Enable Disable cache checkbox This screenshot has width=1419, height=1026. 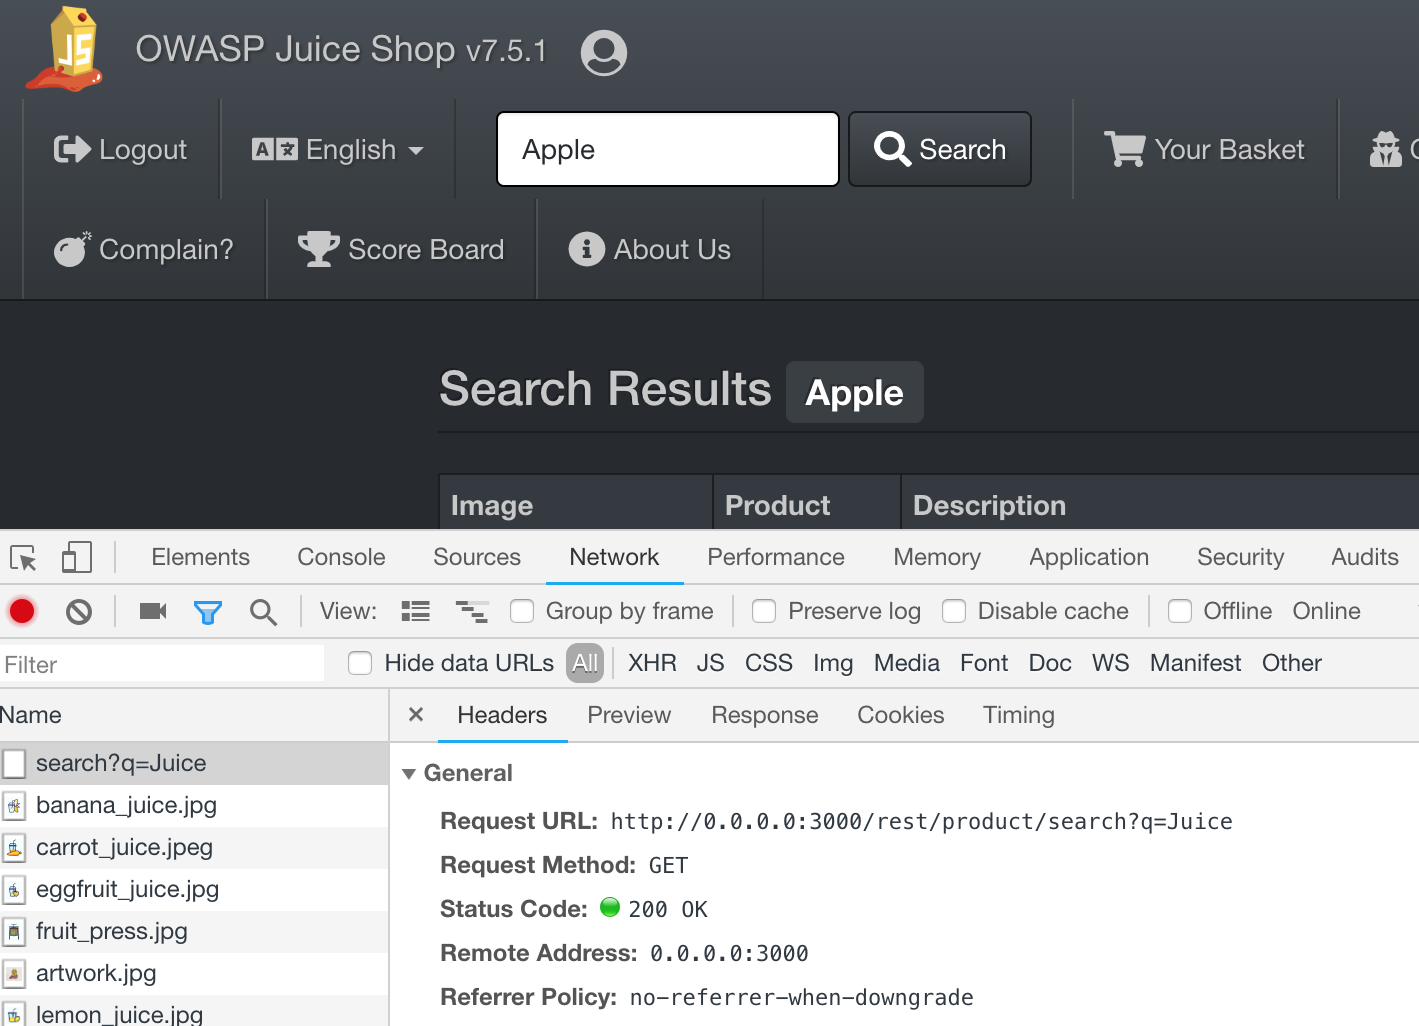(954, 611)
